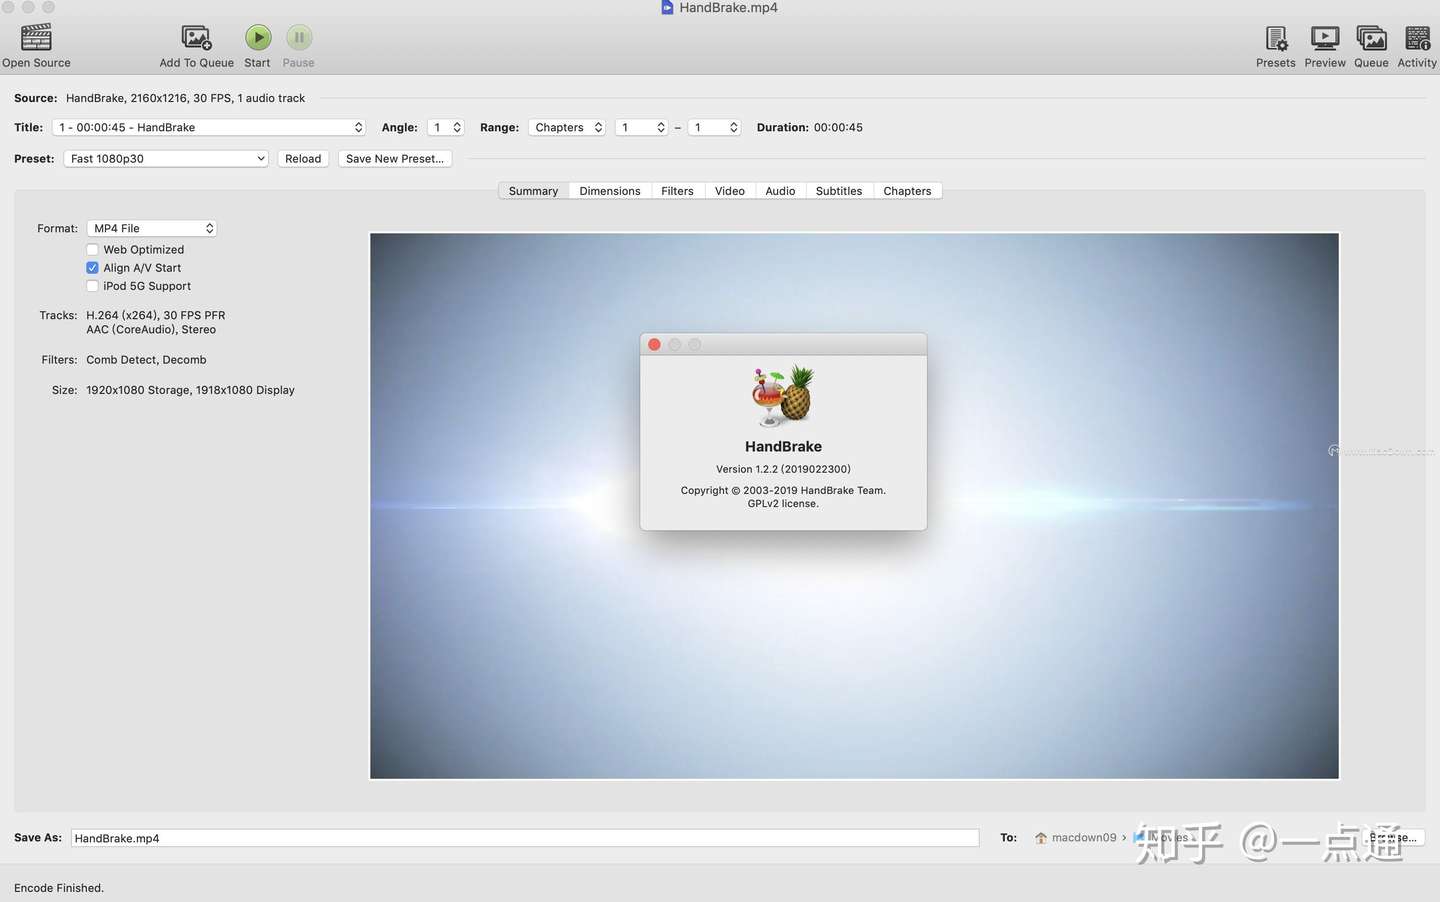The width and height of the screenshot is (1440, 902).
Task: Switch to the Dimensions tab
Action: [x=610, y=191]
